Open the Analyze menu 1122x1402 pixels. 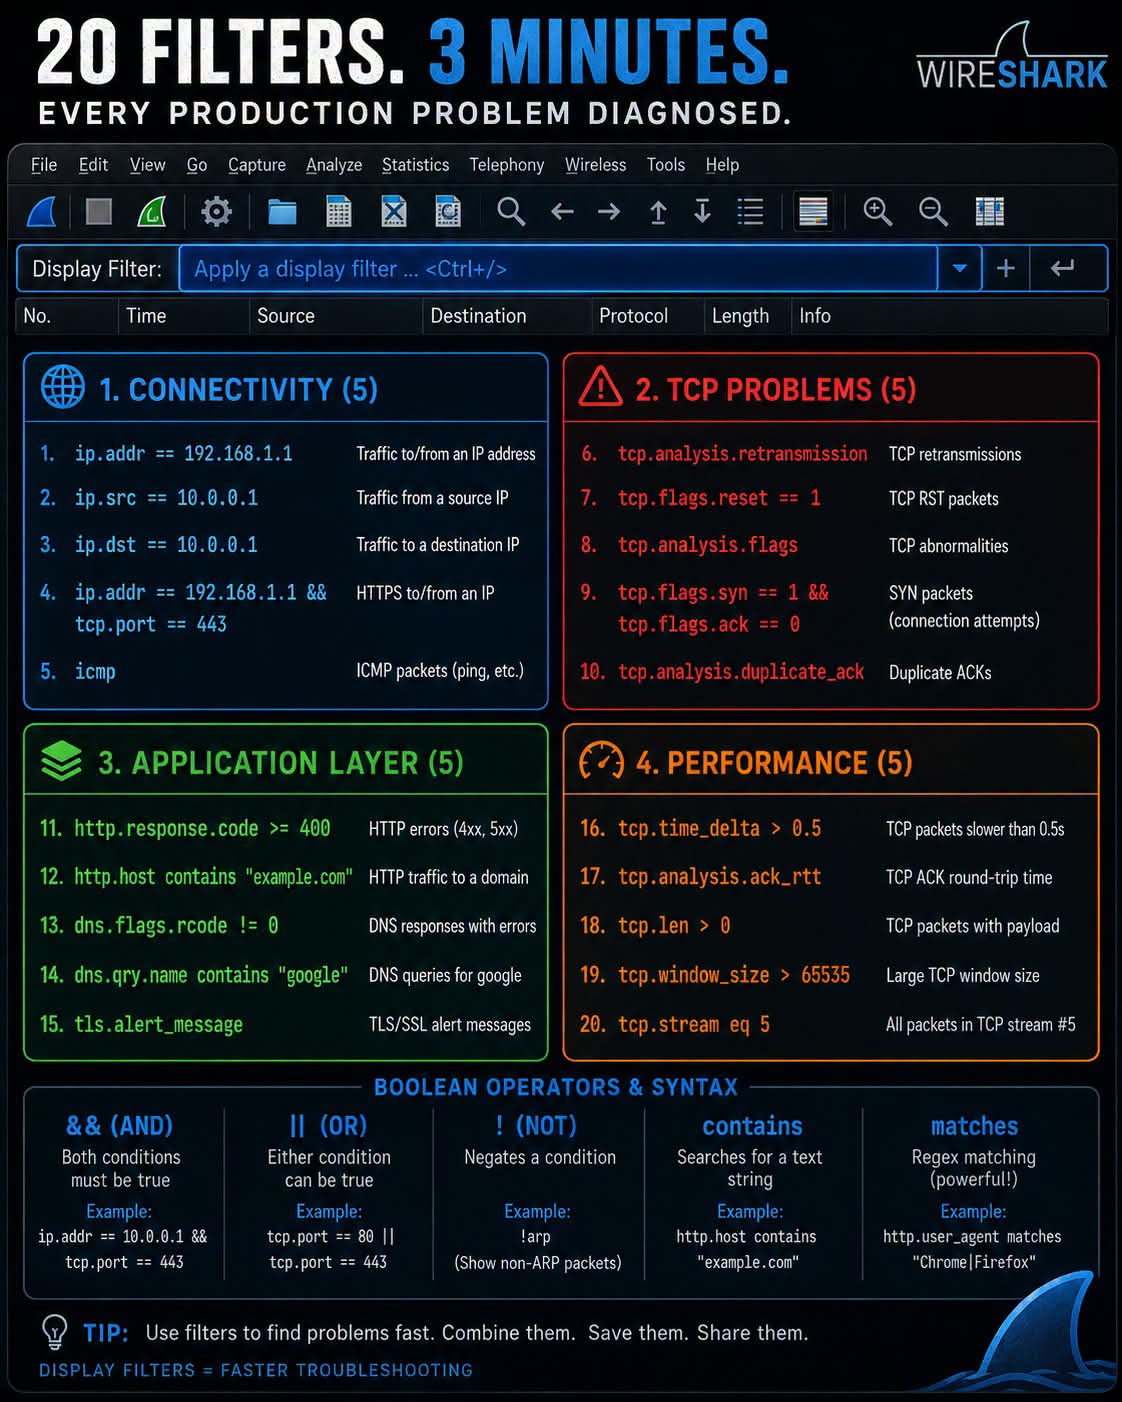[334, 165]
